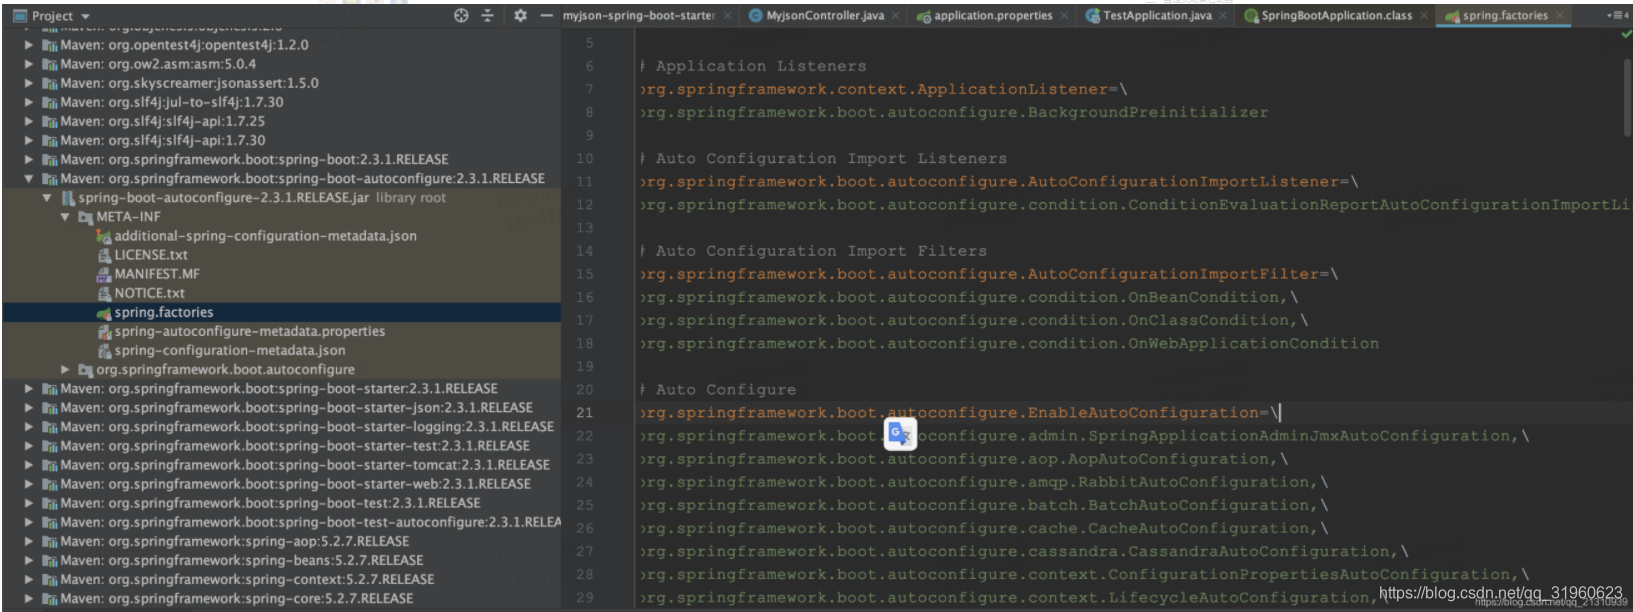Viewport: 1633px width, 612px height.
Task: Collapse spring-boot-autoconfigure-2.3.1.RELEASE.jar node
Action: pos(47,198)
